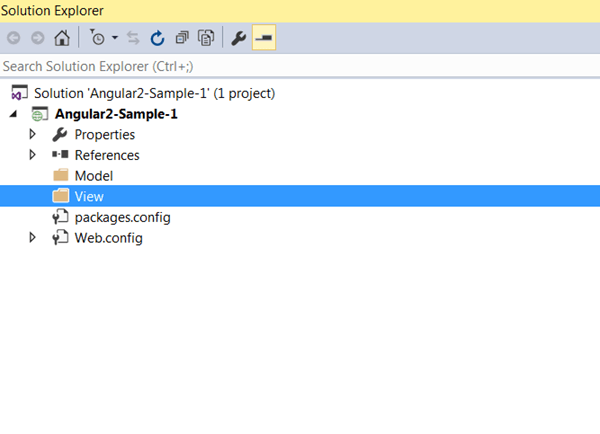
Task: Collapse the Angular2-Sample-1 project node
Action: click(13, 114)
